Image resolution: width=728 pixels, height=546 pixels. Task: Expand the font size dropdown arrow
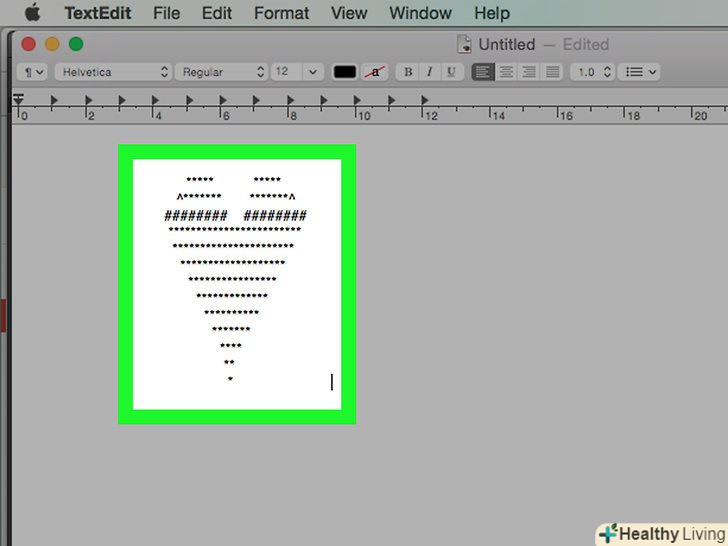[x=312, y=72]
